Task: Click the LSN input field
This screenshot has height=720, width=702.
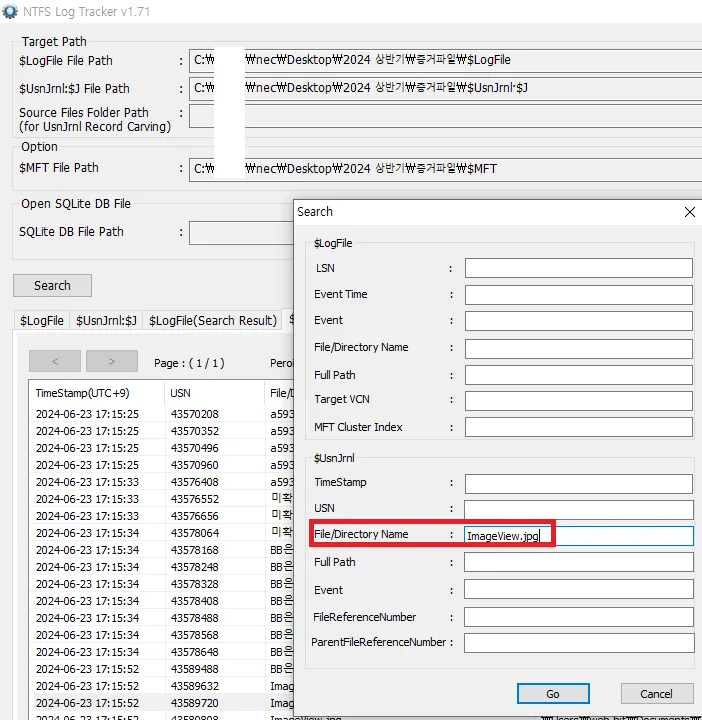Action: [x=578, y=268]
